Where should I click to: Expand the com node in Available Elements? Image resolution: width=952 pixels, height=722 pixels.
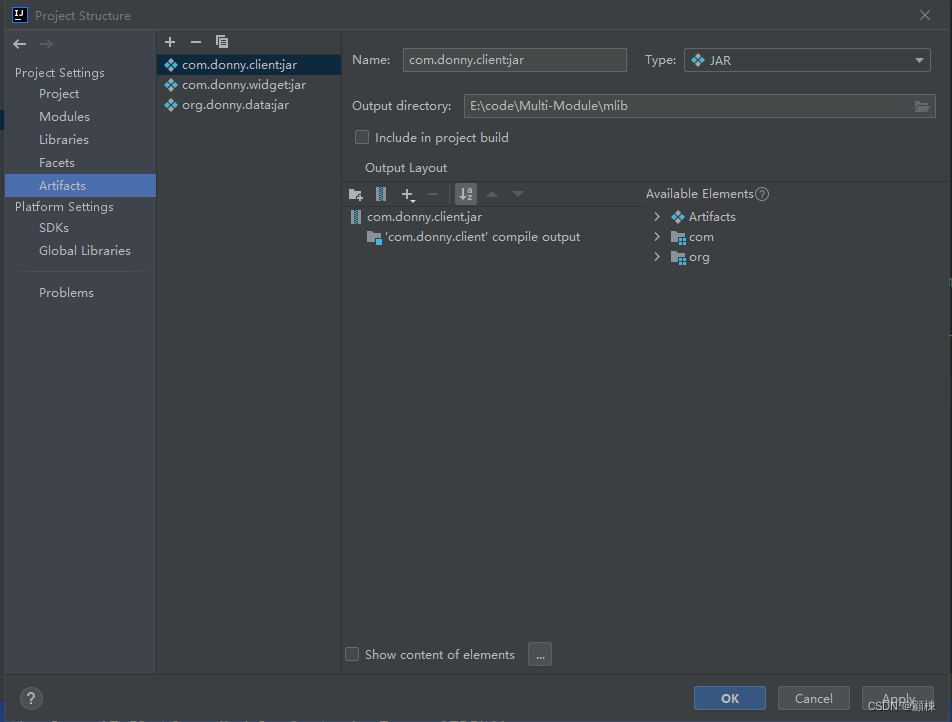tap(657, 237)
